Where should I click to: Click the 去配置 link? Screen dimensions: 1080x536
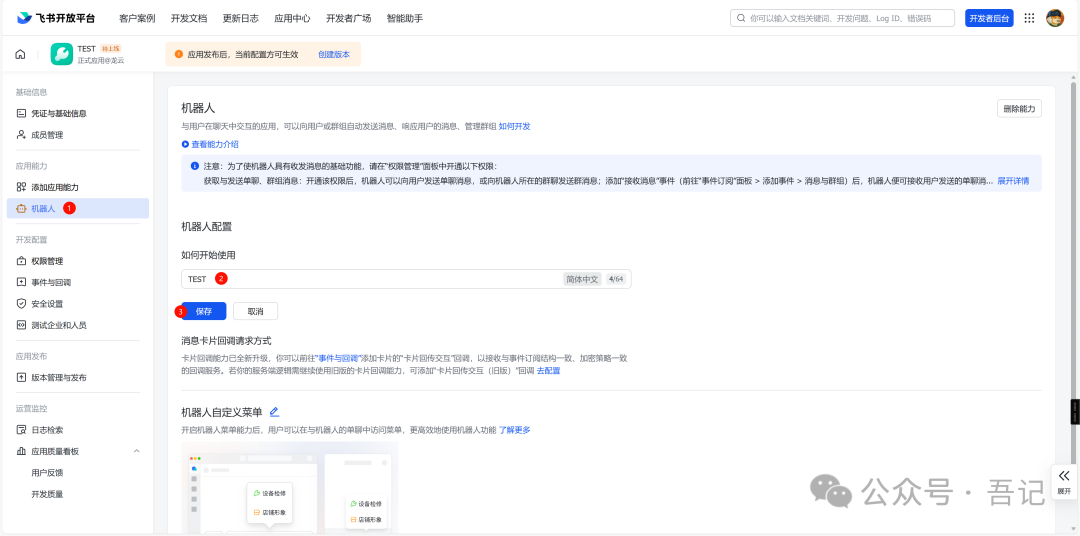[x=548, y=371]
